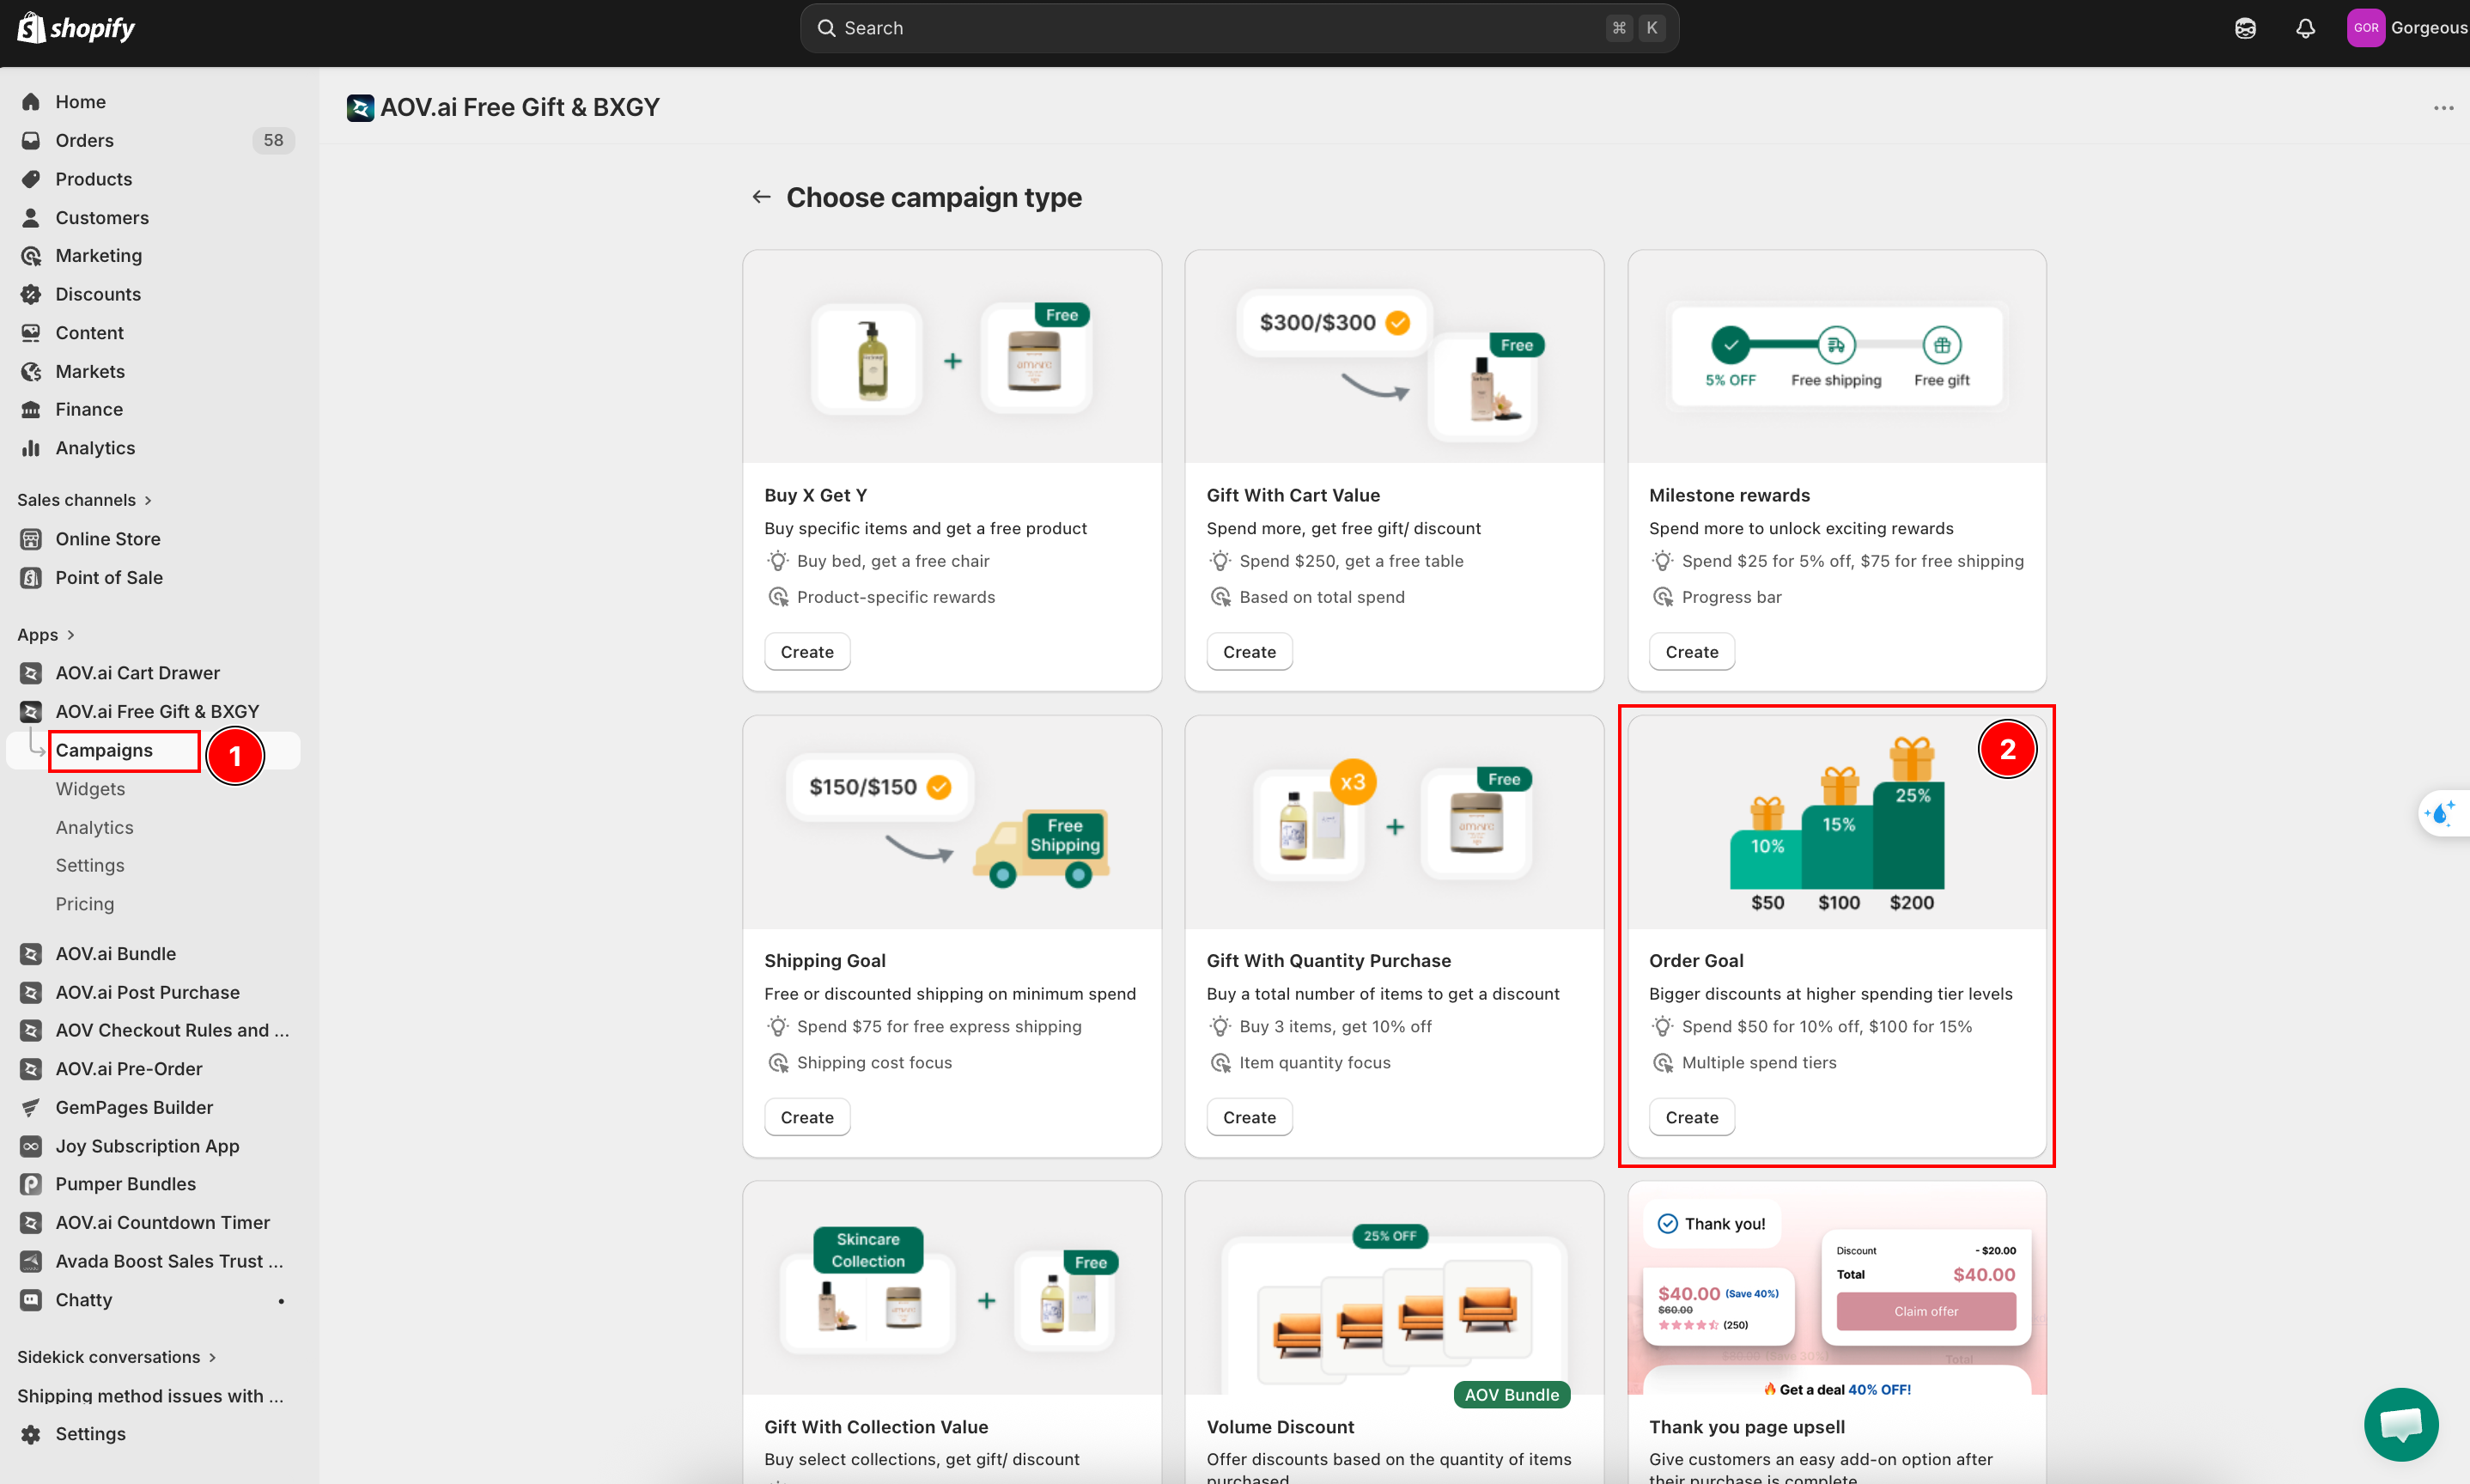Click the Thank you page upsell illustration

[x=1837, y=1288]
